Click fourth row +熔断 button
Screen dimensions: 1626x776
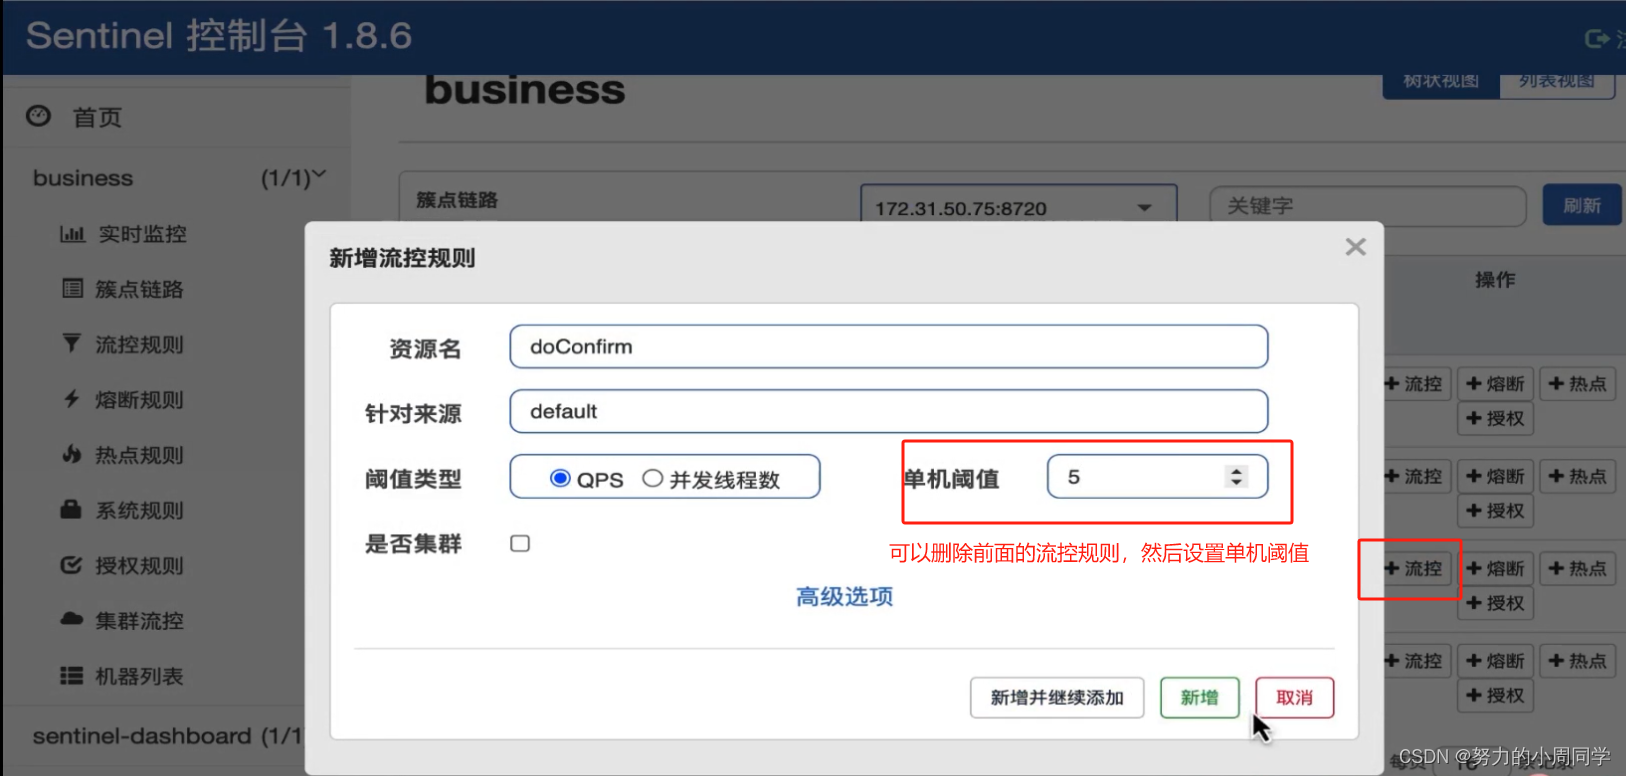(x=1495, y=661)
